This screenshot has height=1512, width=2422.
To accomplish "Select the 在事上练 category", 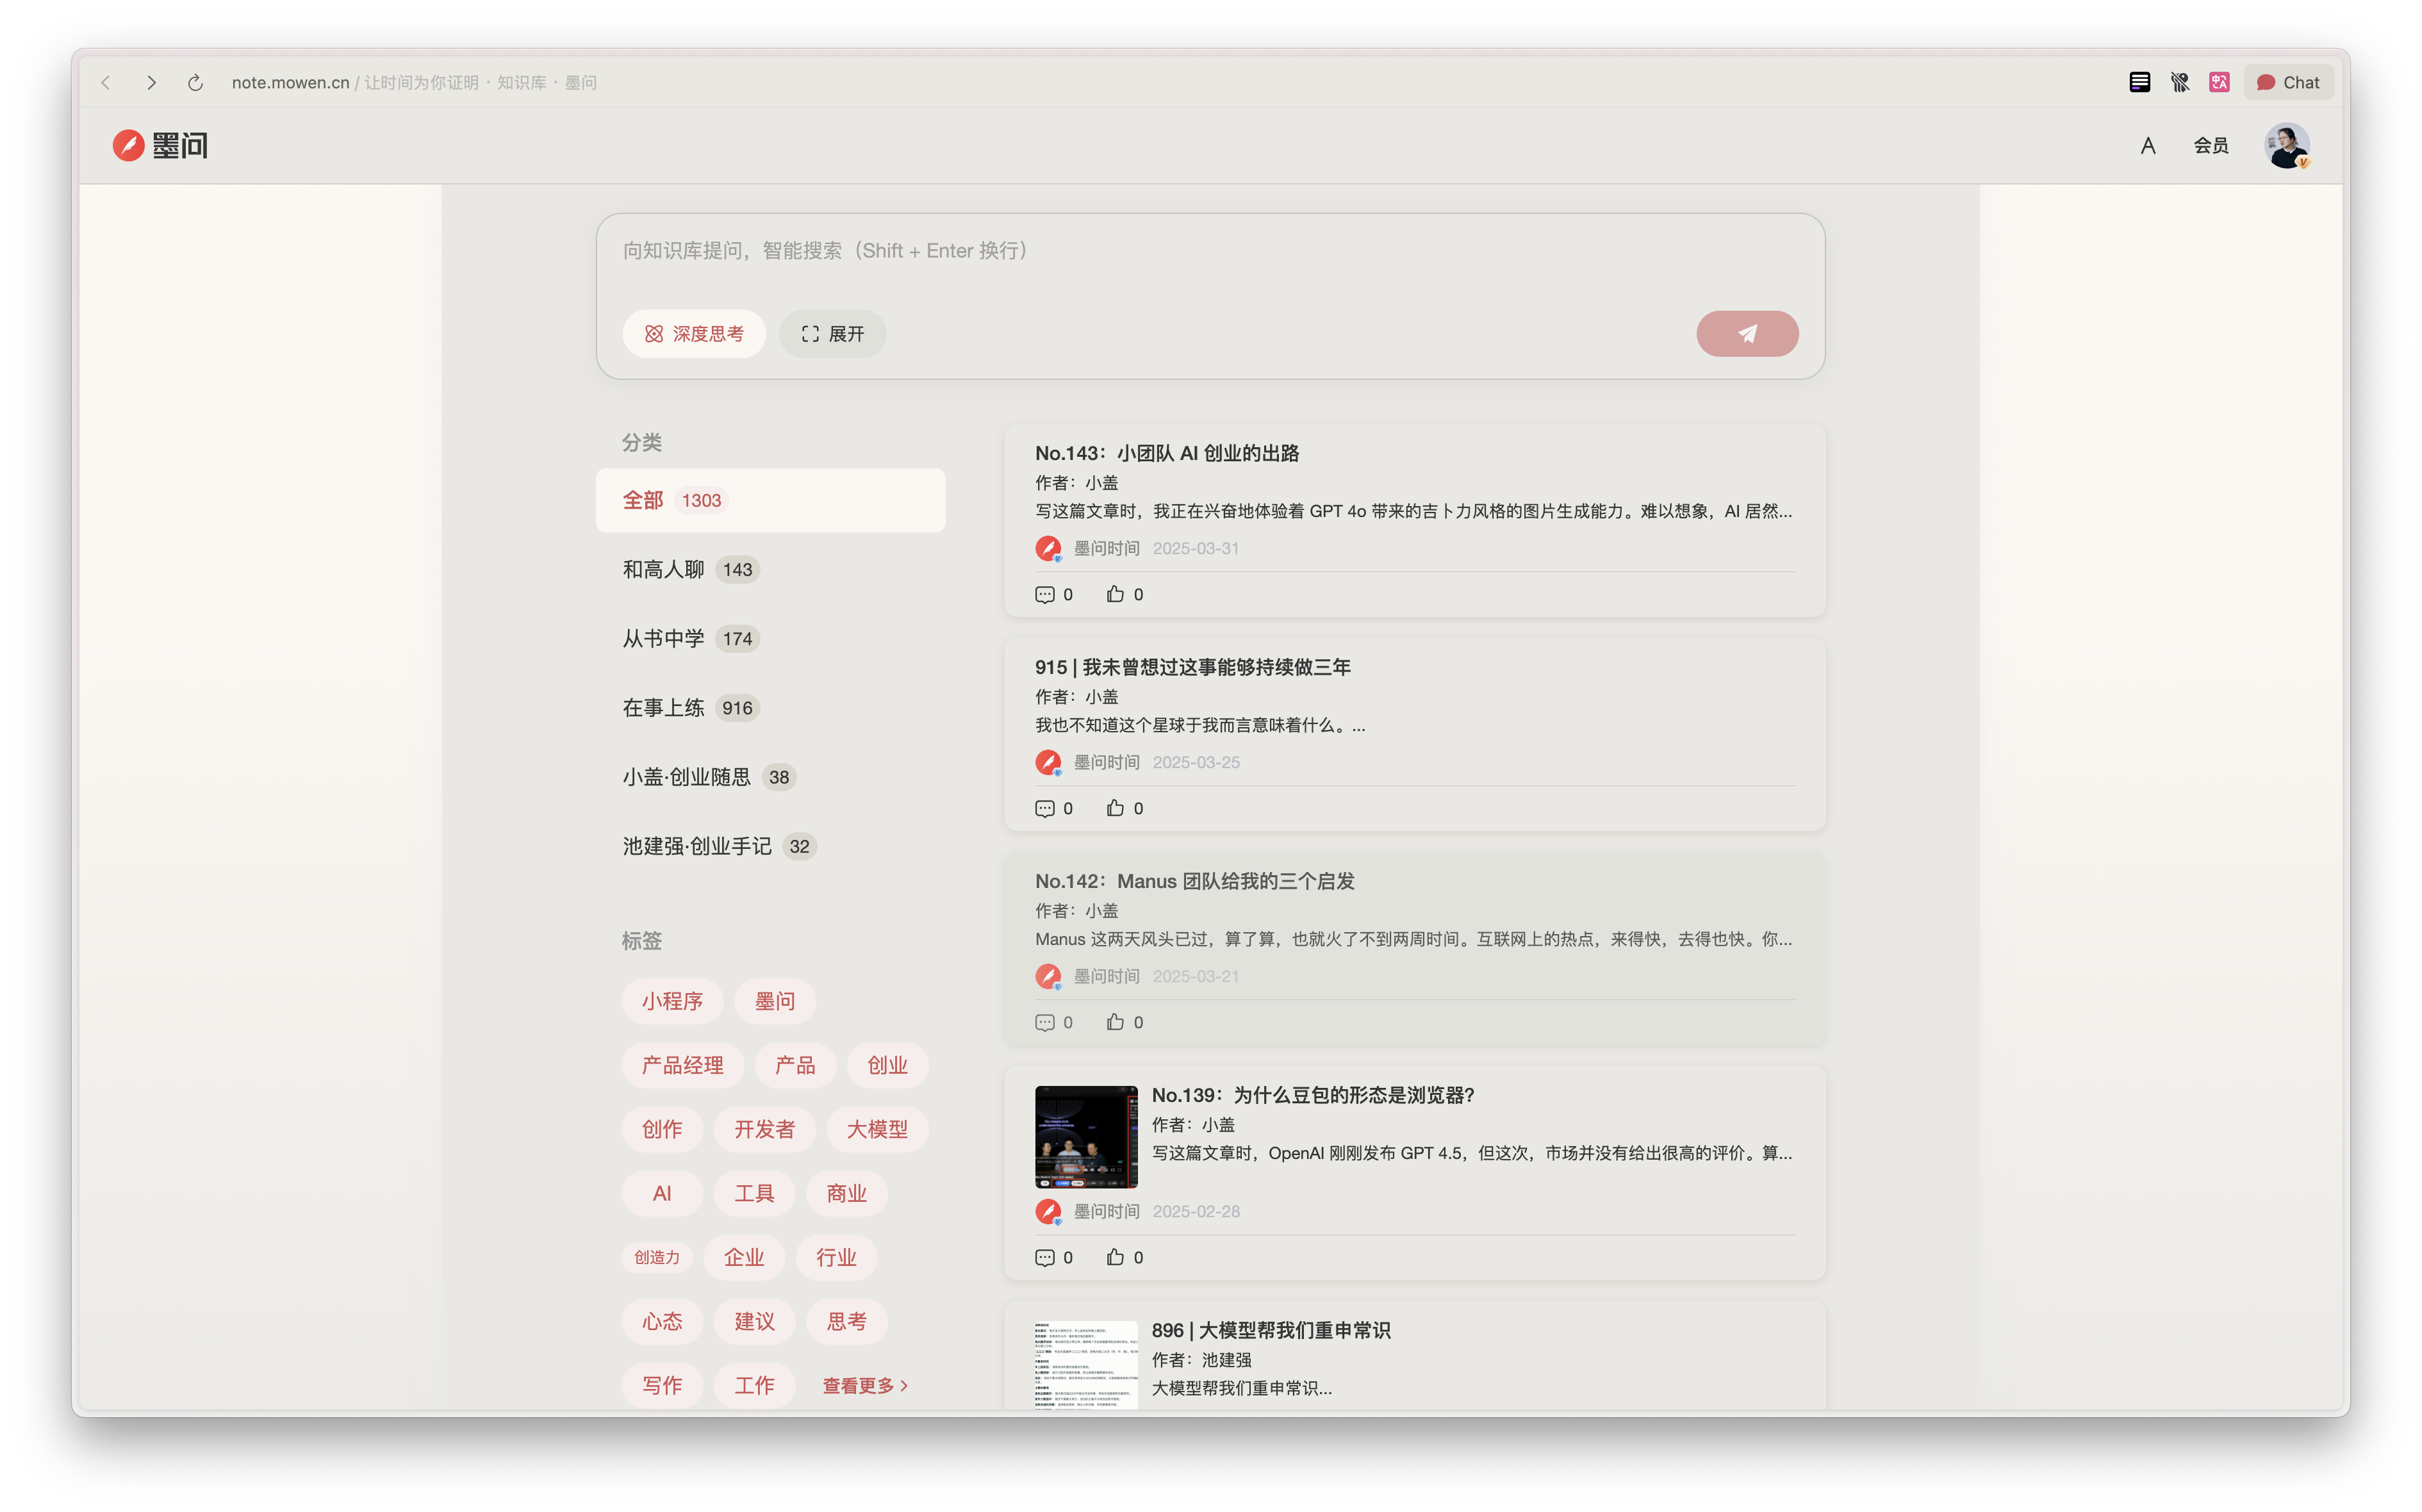I will (x=664, y=708).
